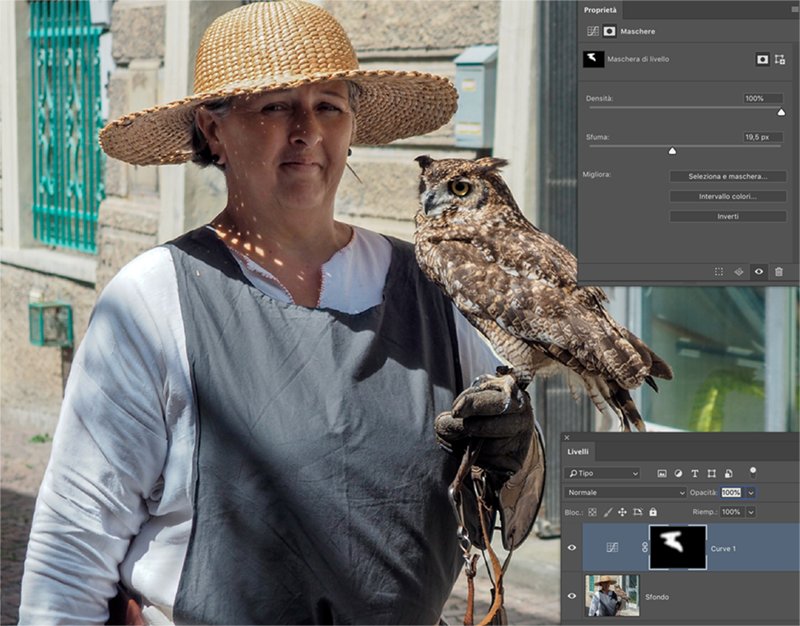Click the Seleziona e maschera button

point(728,176)
